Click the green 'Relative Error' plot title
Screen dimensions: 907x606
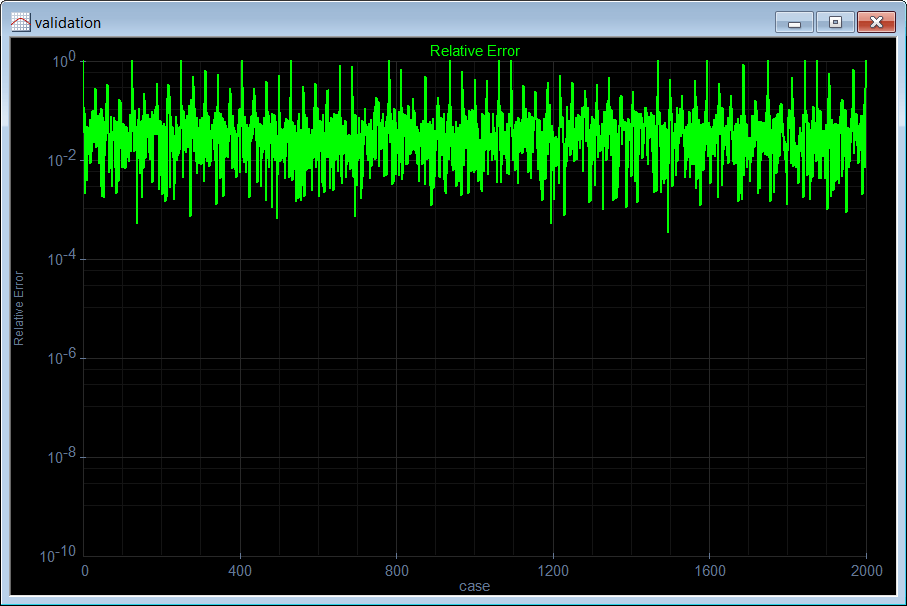coord(475,51)
